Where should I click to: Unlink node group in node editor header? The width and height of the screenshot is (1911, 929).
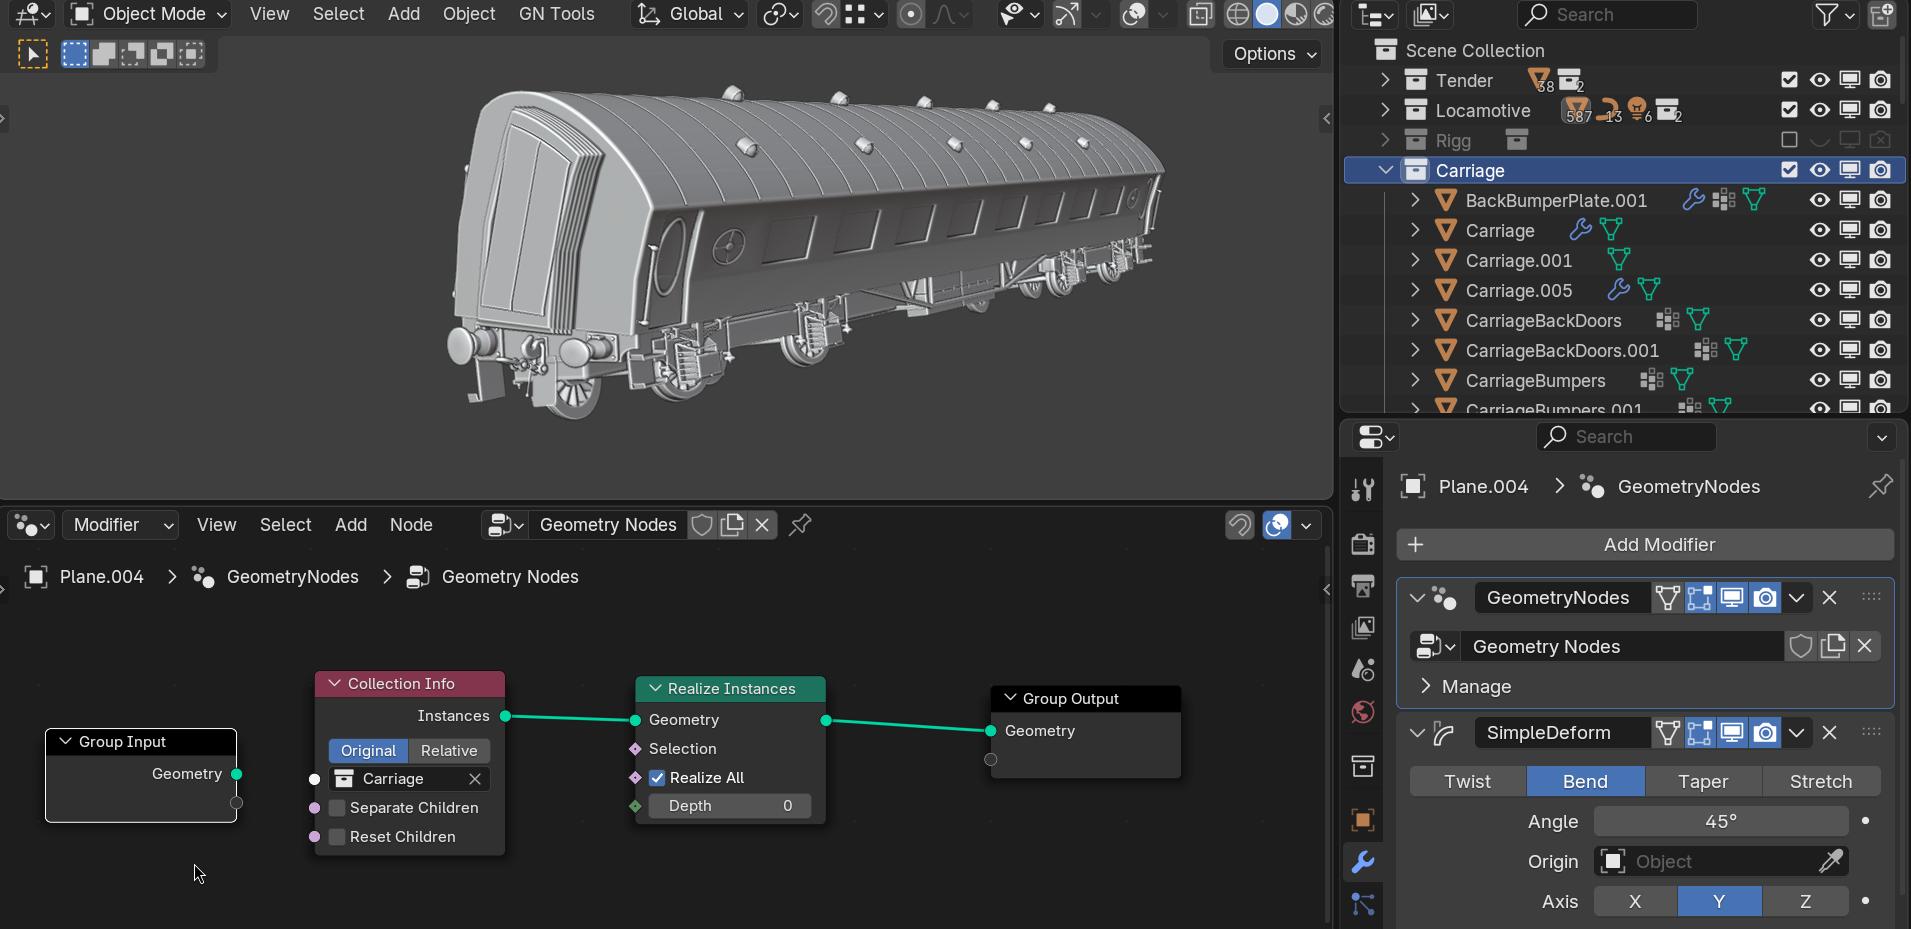click(762, 525)
